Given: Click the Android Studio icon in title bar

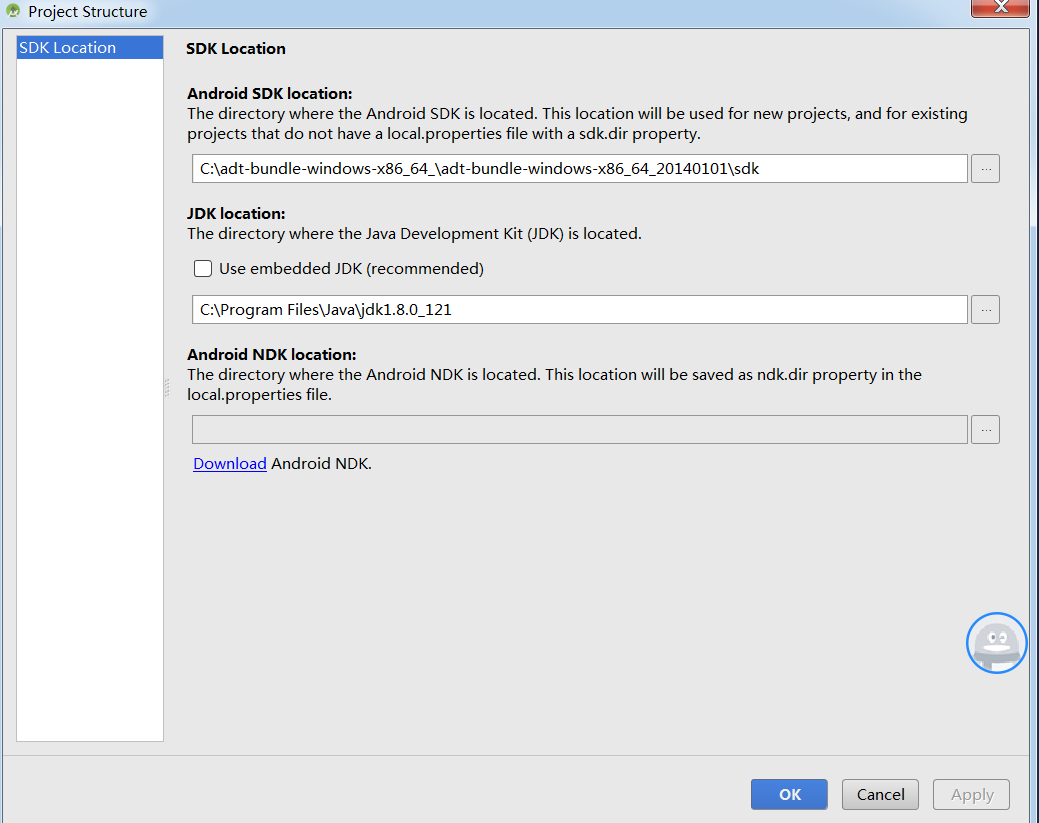Looking at the screenshot, I should point(13,11).
